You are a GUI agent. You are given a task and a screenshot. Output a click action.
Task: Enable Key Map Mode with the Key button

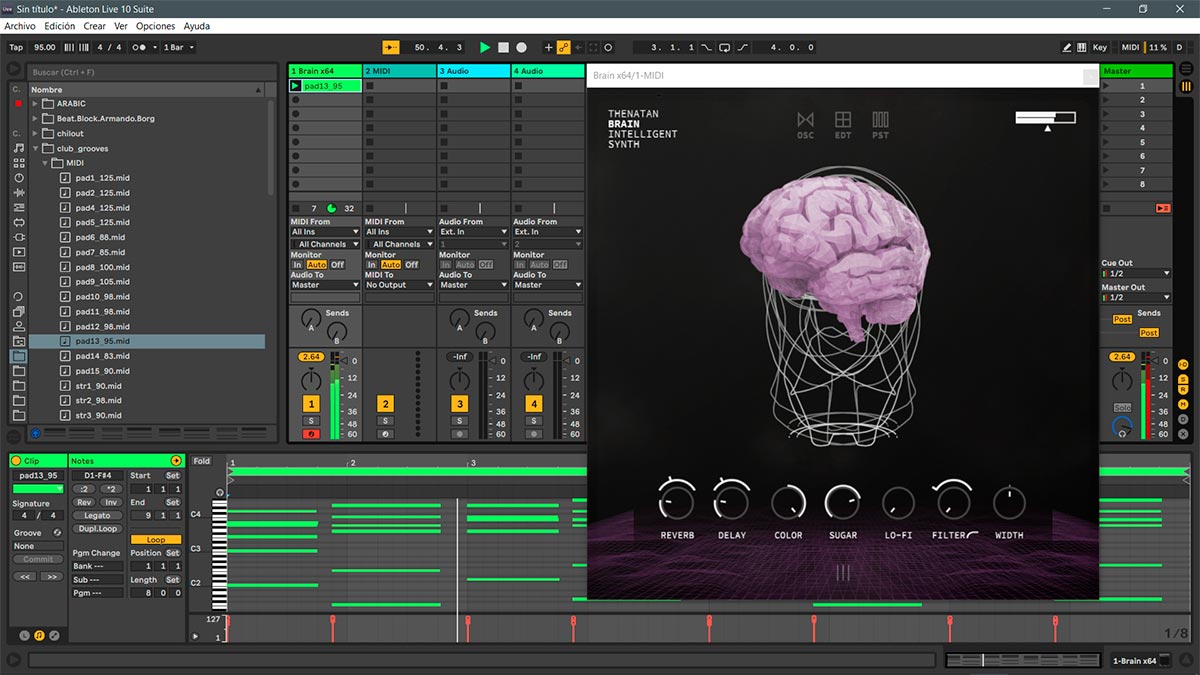click(1100, 47)
